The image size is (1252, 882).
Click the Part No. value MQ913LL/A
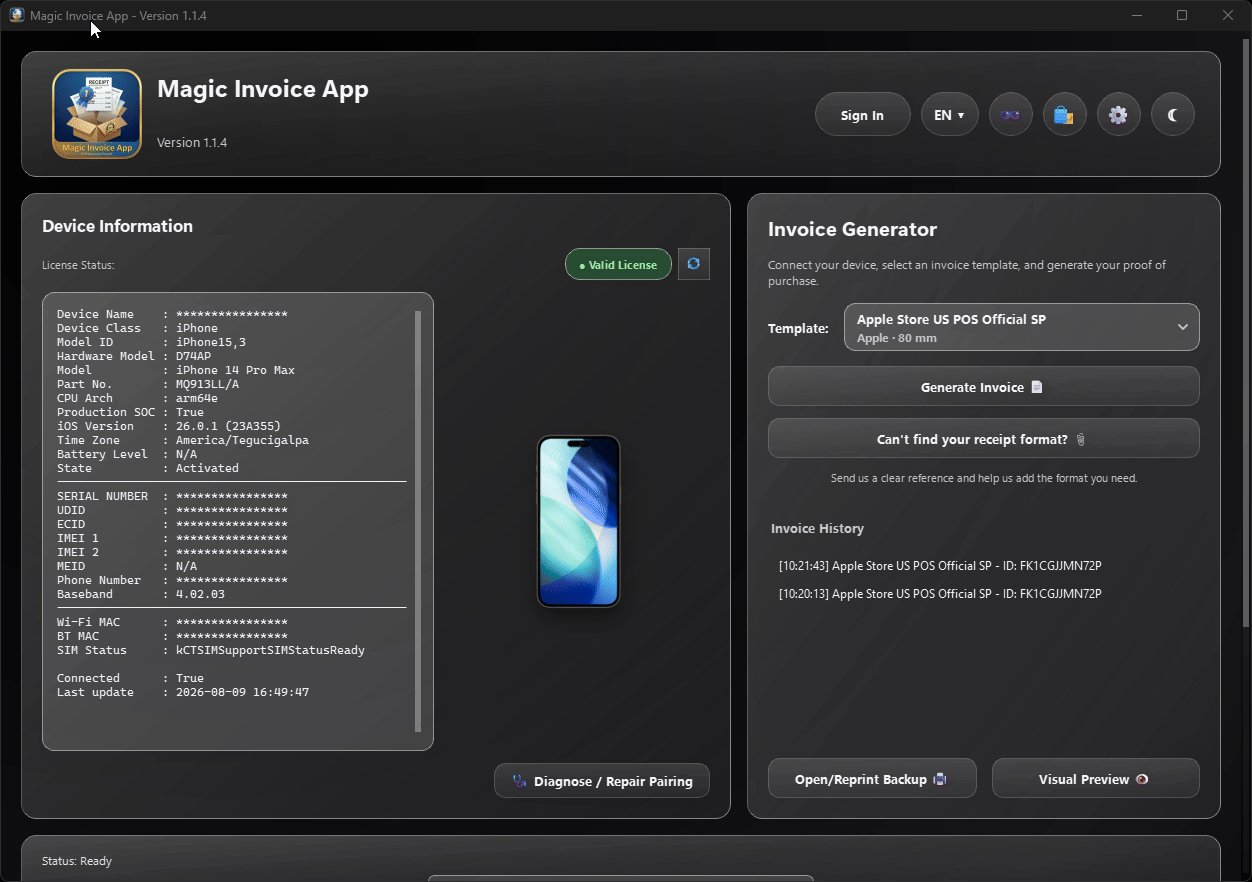click(x=208, y=384)
